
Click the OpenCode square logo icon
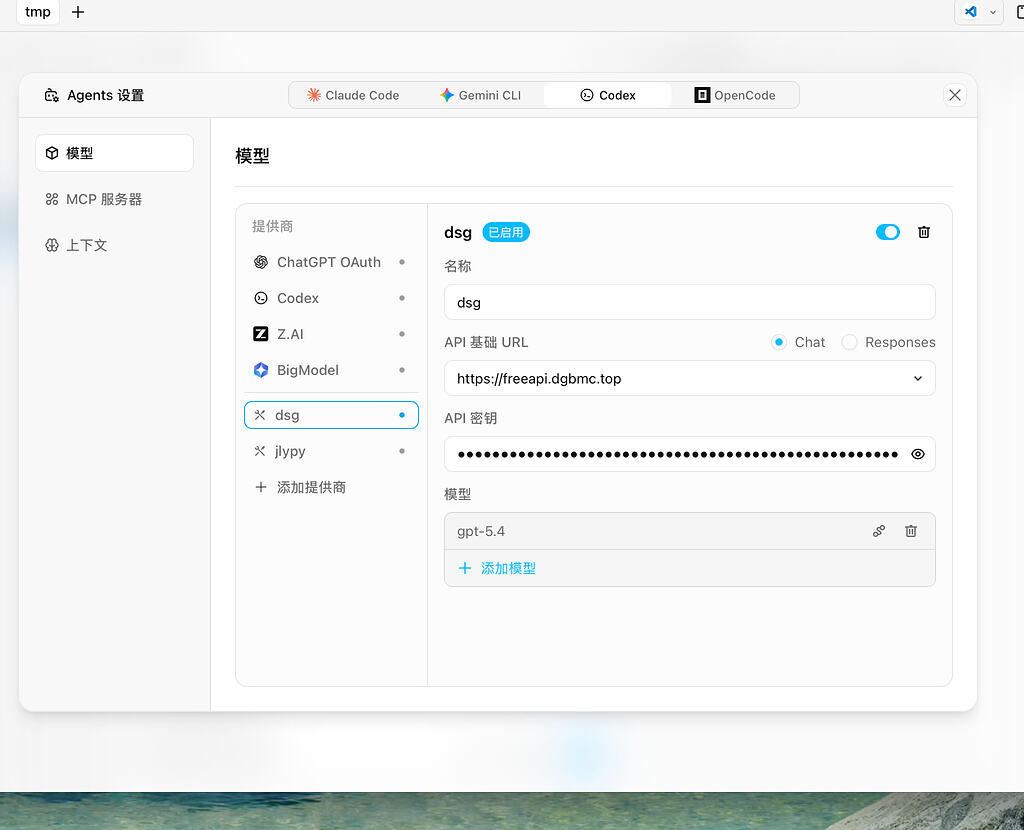702,95
